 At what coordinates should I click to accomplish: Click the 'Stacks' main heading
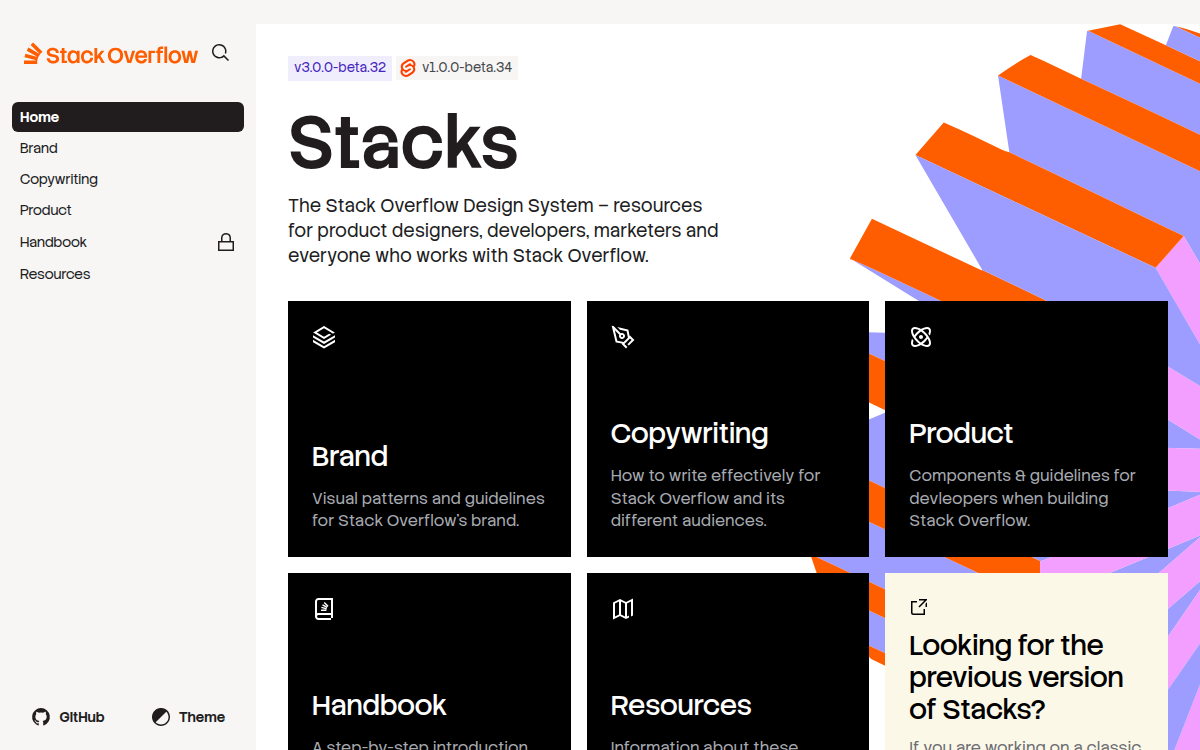point(403,141)
